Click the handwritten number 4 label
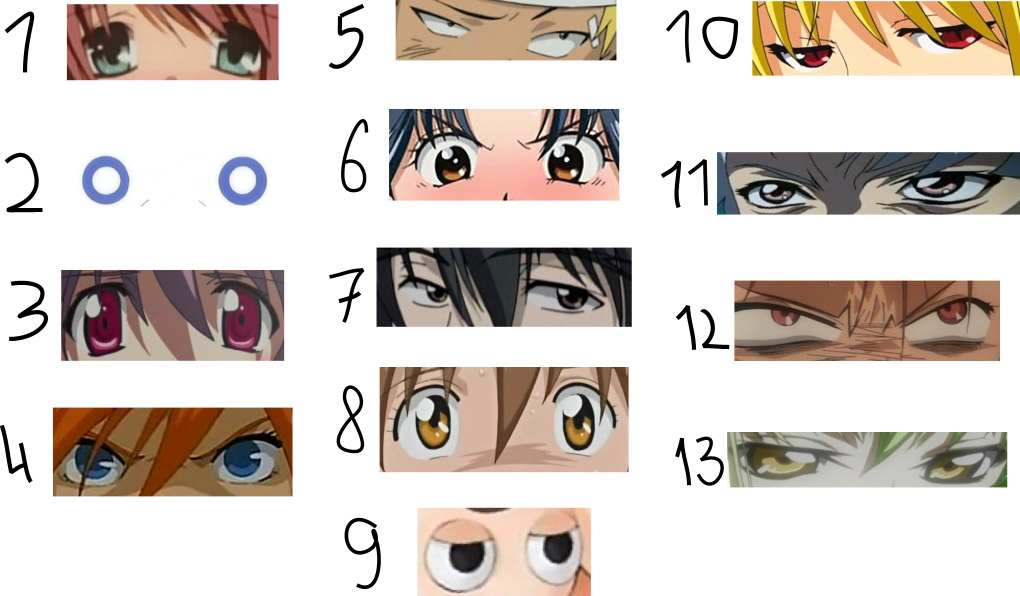Image resolution: width=1020 pixels, height=596 pixels. 17,454
